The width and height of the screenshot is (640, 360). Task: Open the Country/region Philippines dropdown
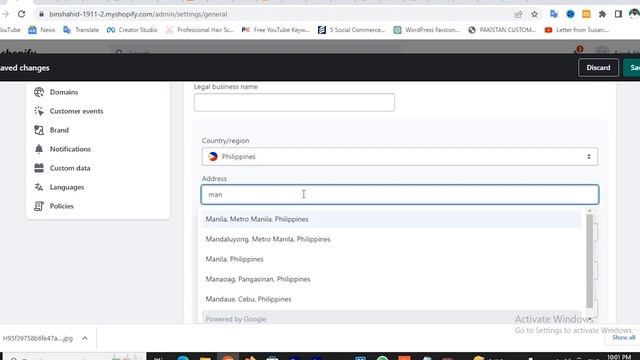pyautogui.click(x=400, y=157)
